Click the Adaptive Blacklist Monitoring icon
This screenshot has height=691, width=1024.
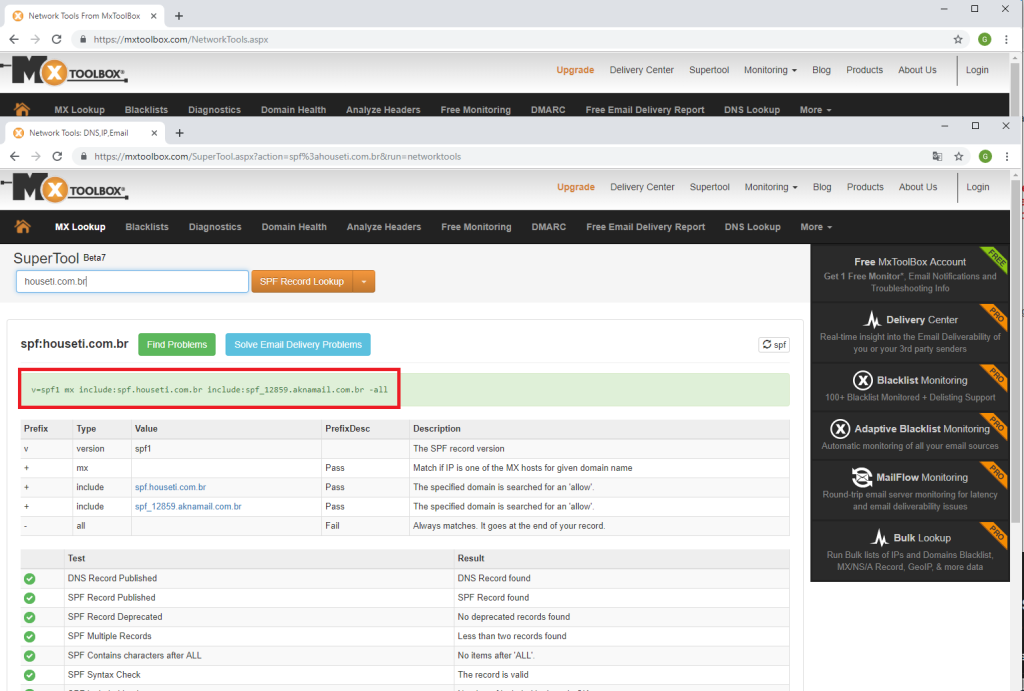[840, 428]
